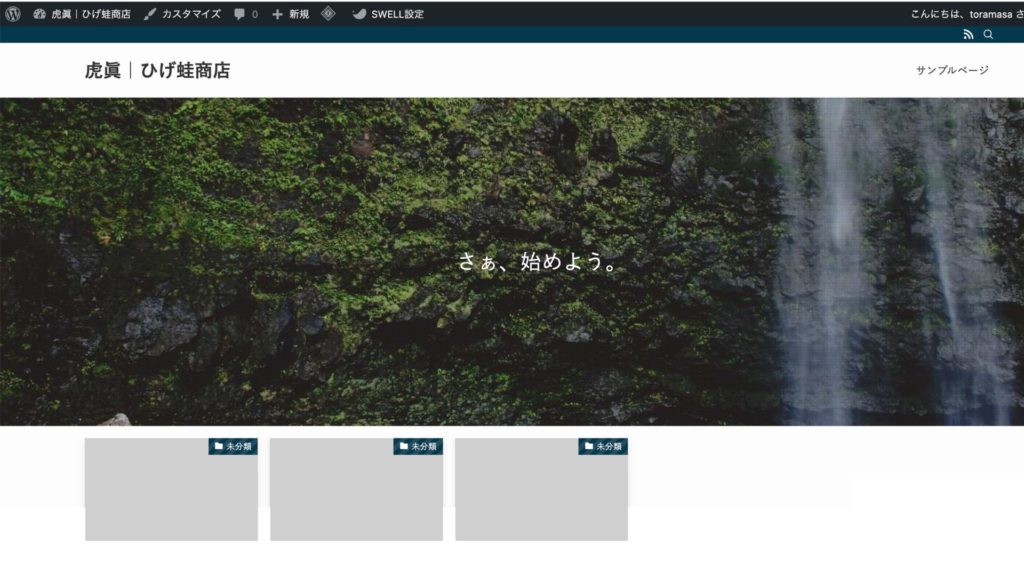Click the first card's 未分類 category label
The height and width of the screenshot is (576, 1024).
[233, 446]
